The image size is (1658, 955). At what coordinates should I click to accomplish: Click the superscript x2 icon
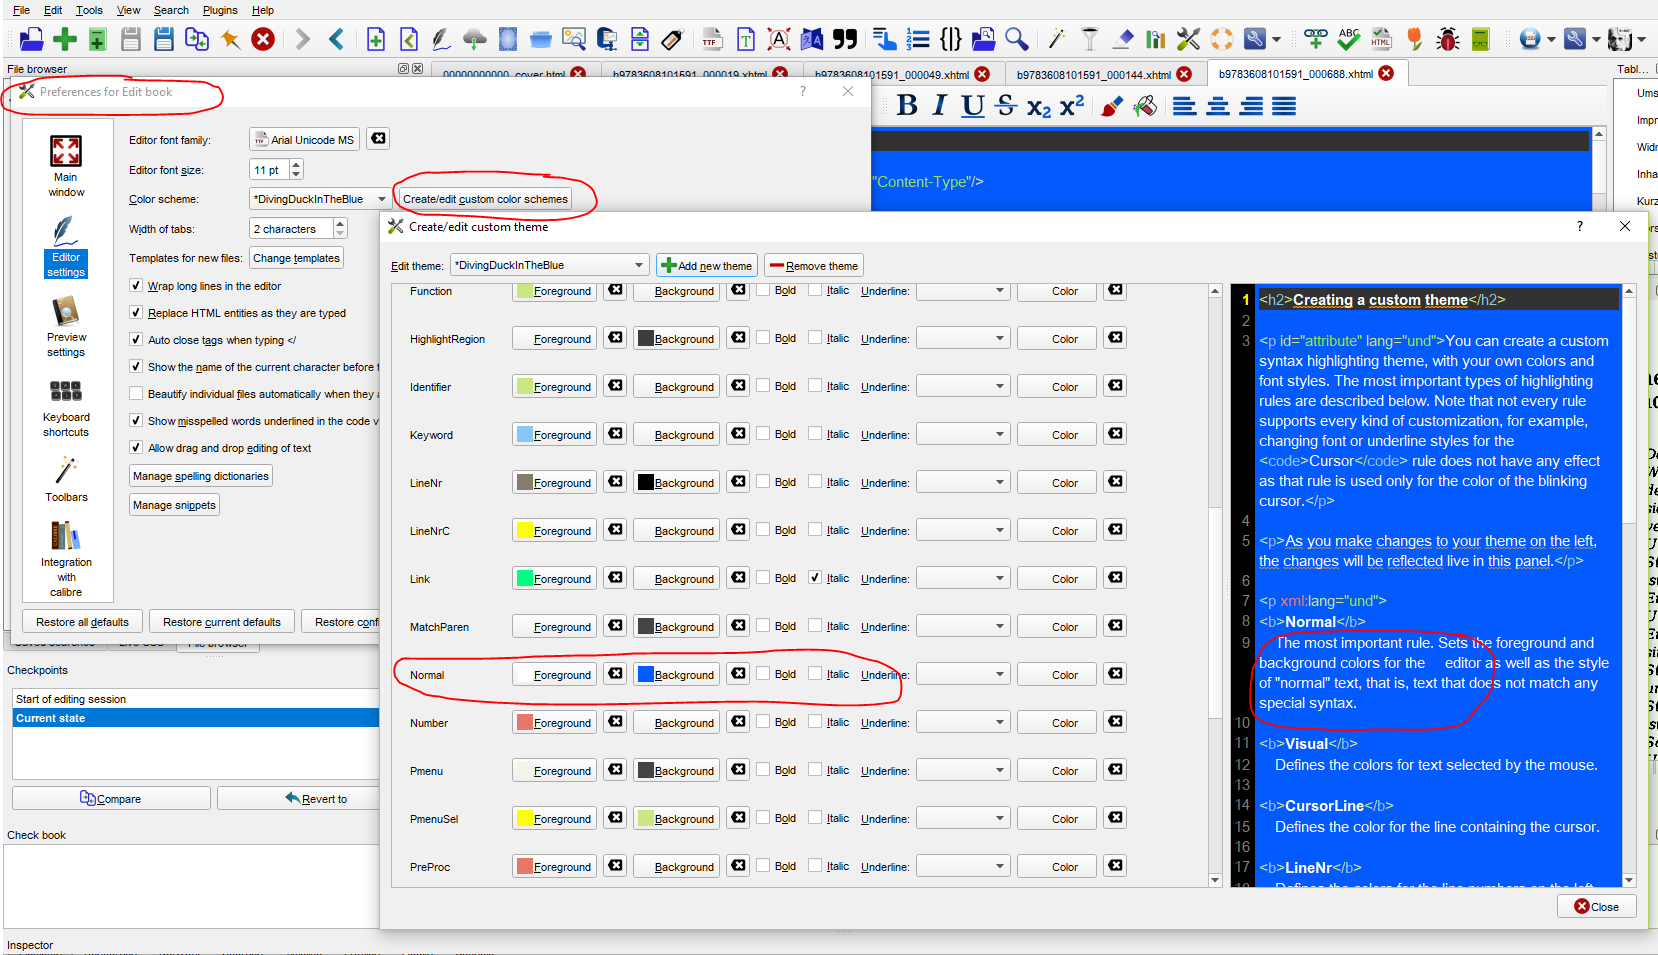pos(1072,106)
